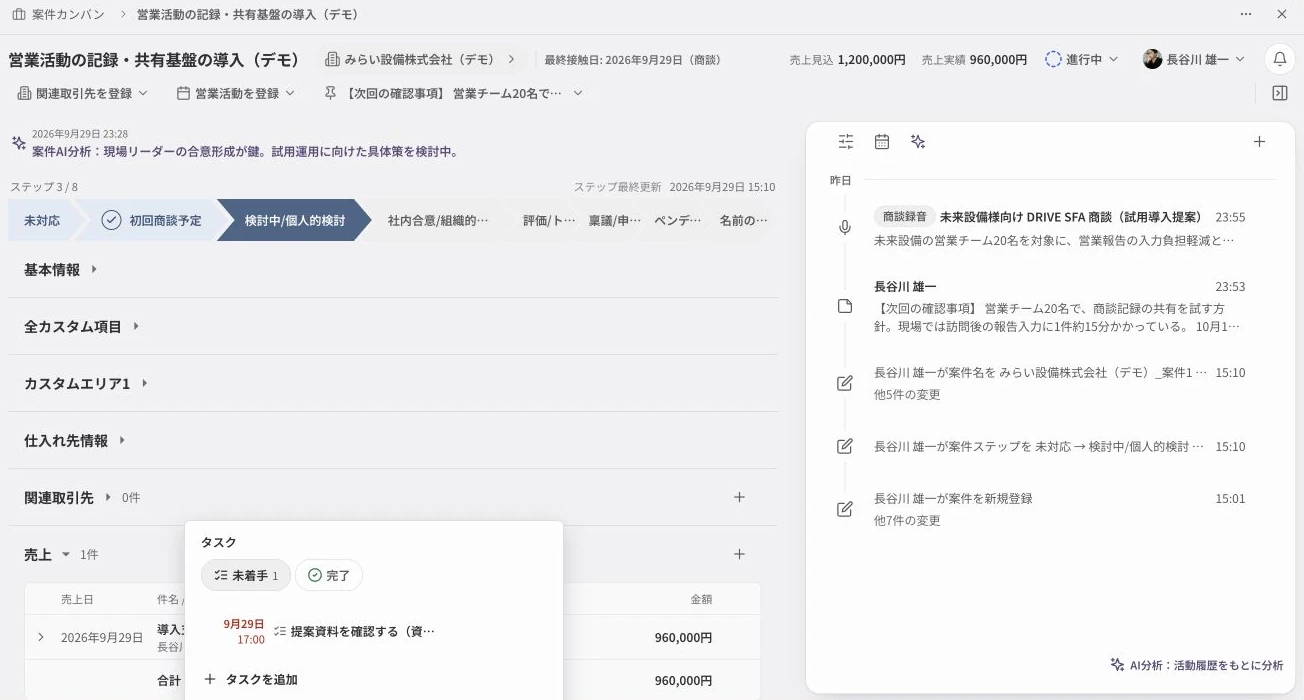Open the 長谷川 雄一 owner dropdown
The height and width of the screenshot is (700, 1304).
[1194, 59]
